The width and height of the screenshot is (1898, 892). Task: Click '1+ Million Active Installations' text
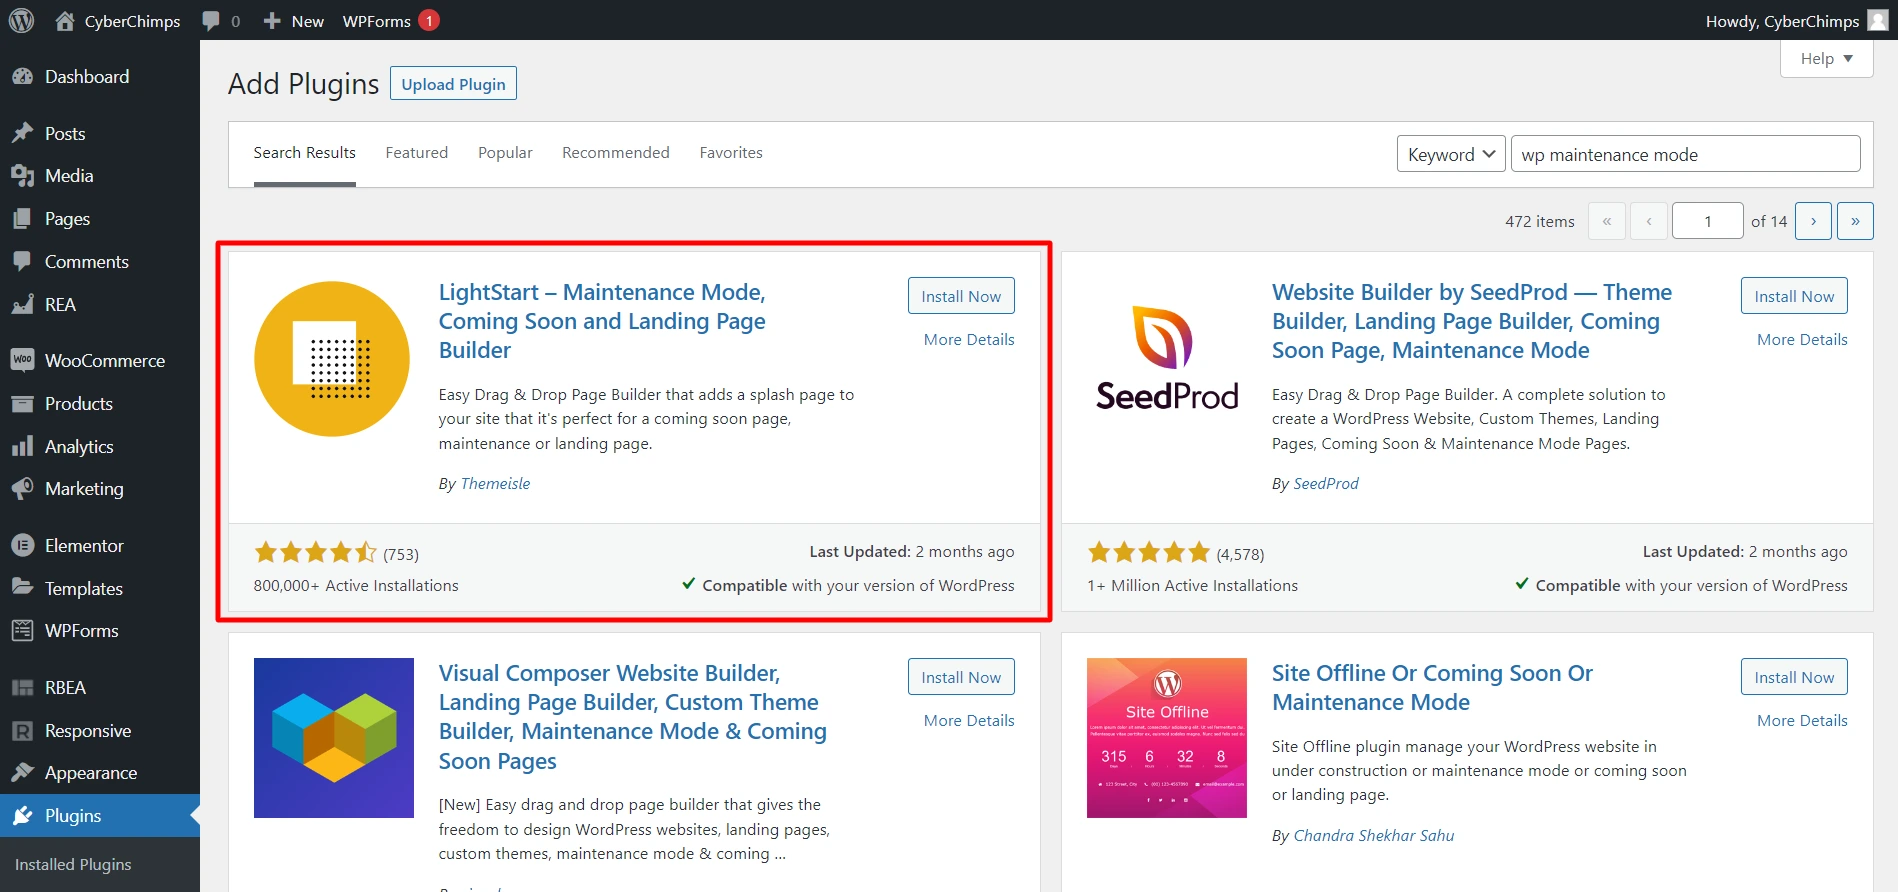tap(1192, 586)
